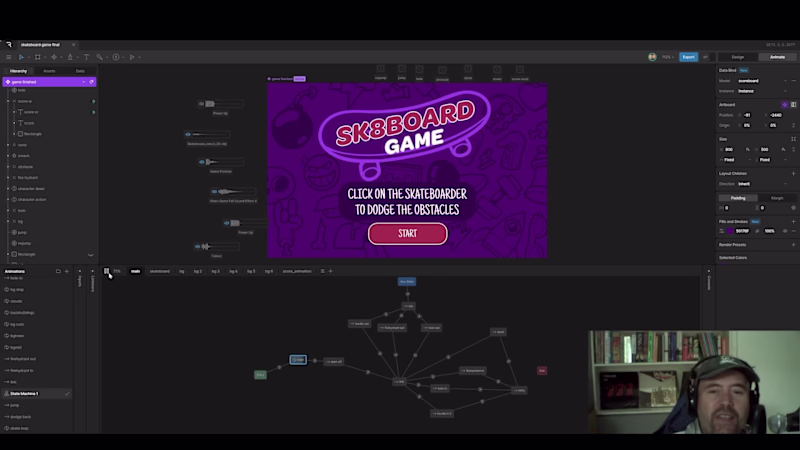
Task: Select the score_animation layer tab
Action: pyautogui.click(x=297, y=271)
